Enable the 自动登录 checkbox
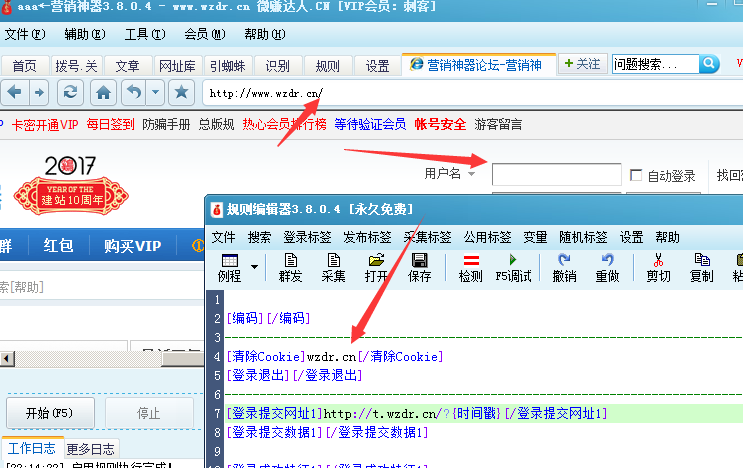The height and width of the screenshot is (468, 743). click(x=636, y=175)
